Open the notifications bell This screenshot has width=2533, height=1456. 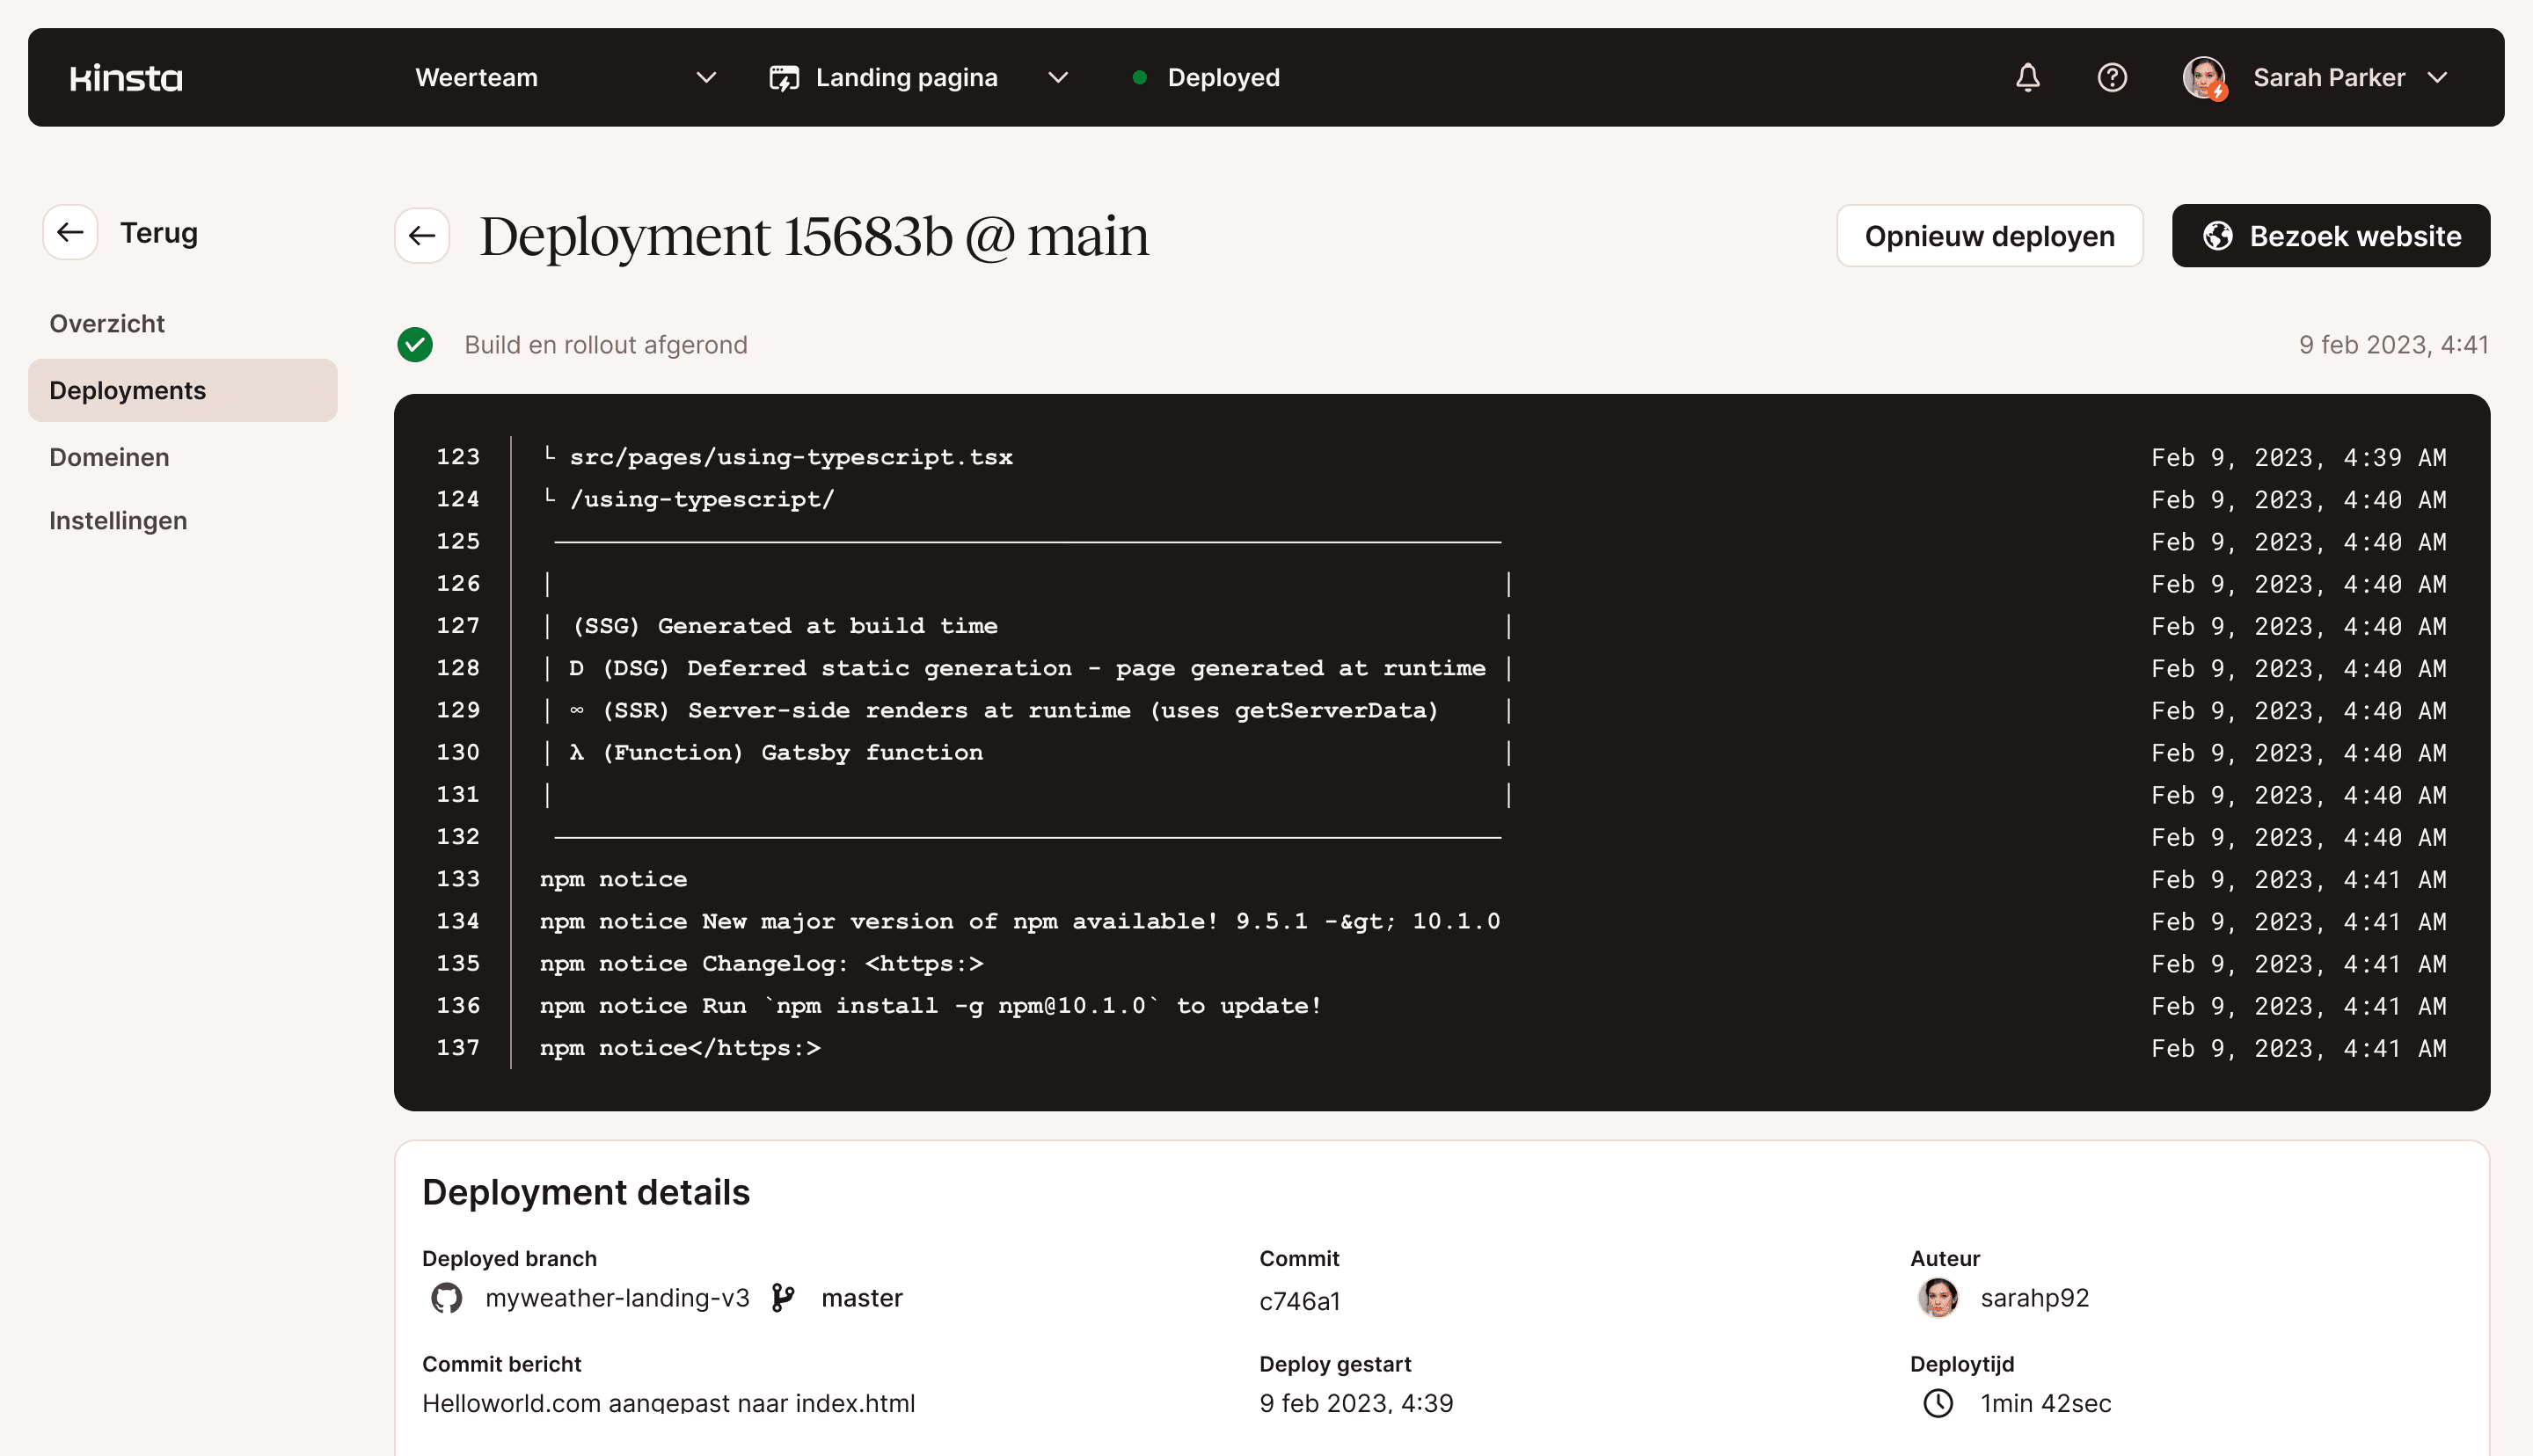pyautogui.click(x=2027, y=77)
